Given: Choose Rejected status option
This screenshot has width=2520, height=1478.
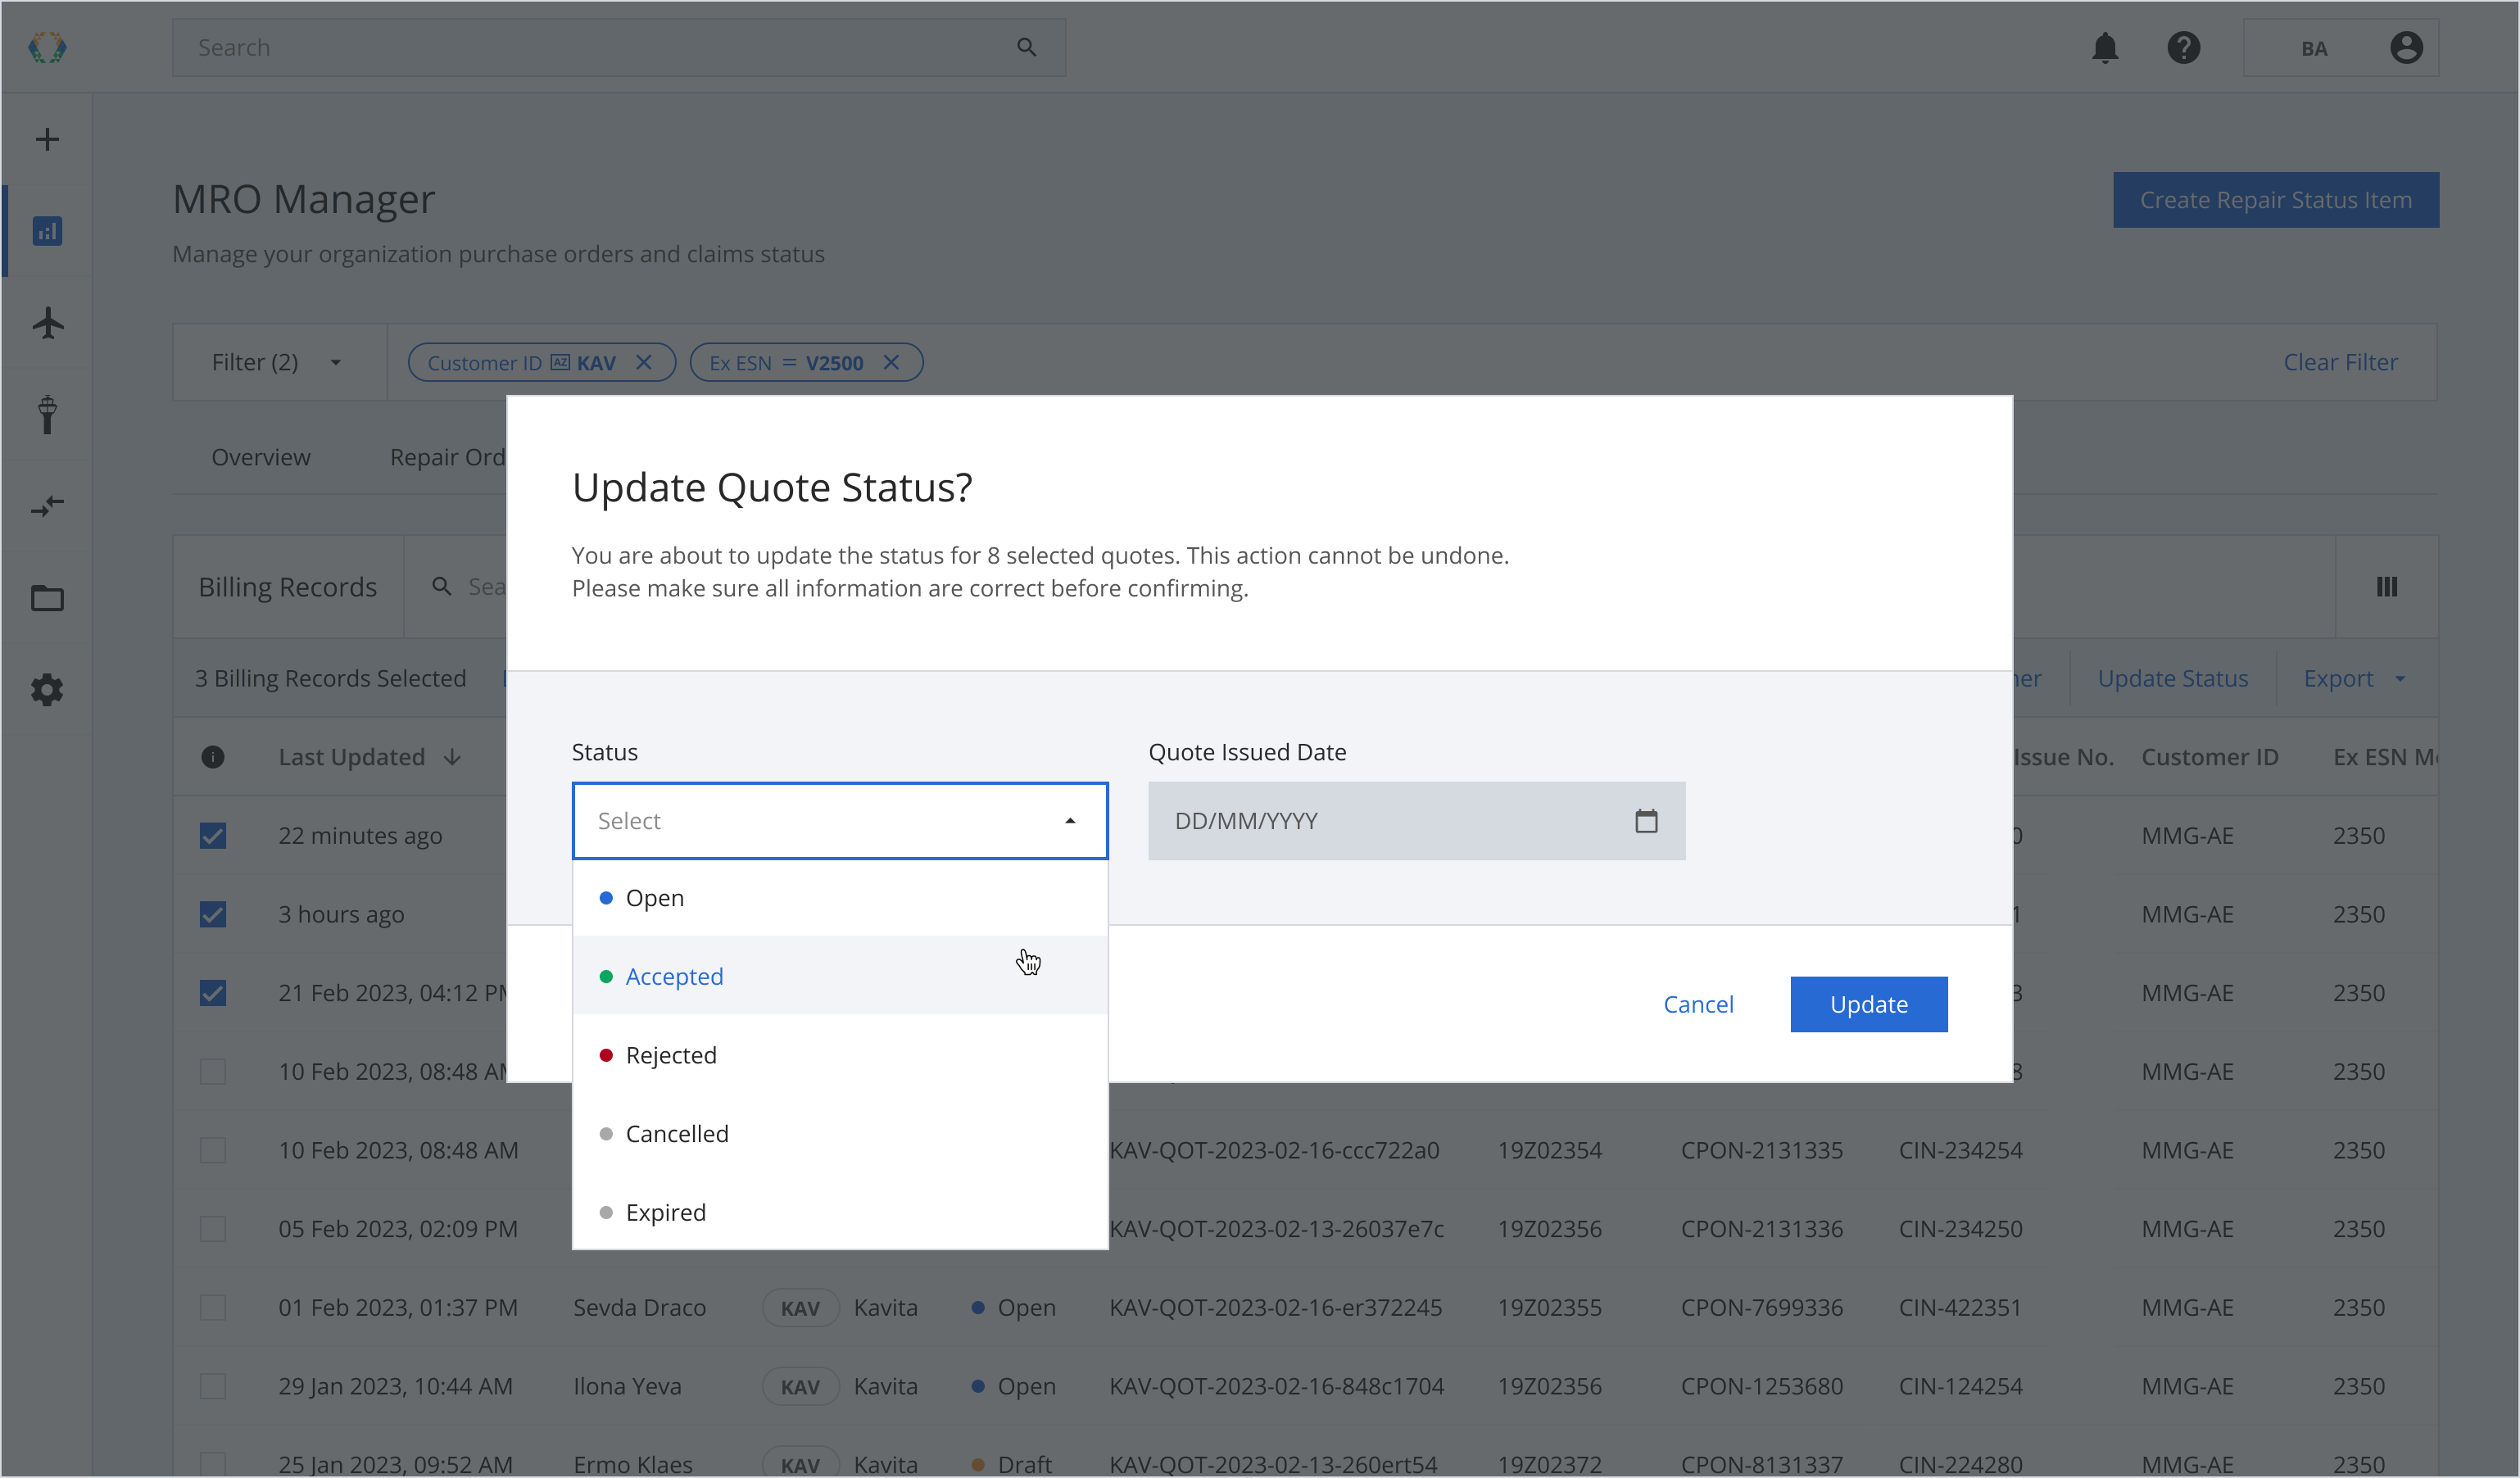Looking at the screenshot, I should [840, 1055].
